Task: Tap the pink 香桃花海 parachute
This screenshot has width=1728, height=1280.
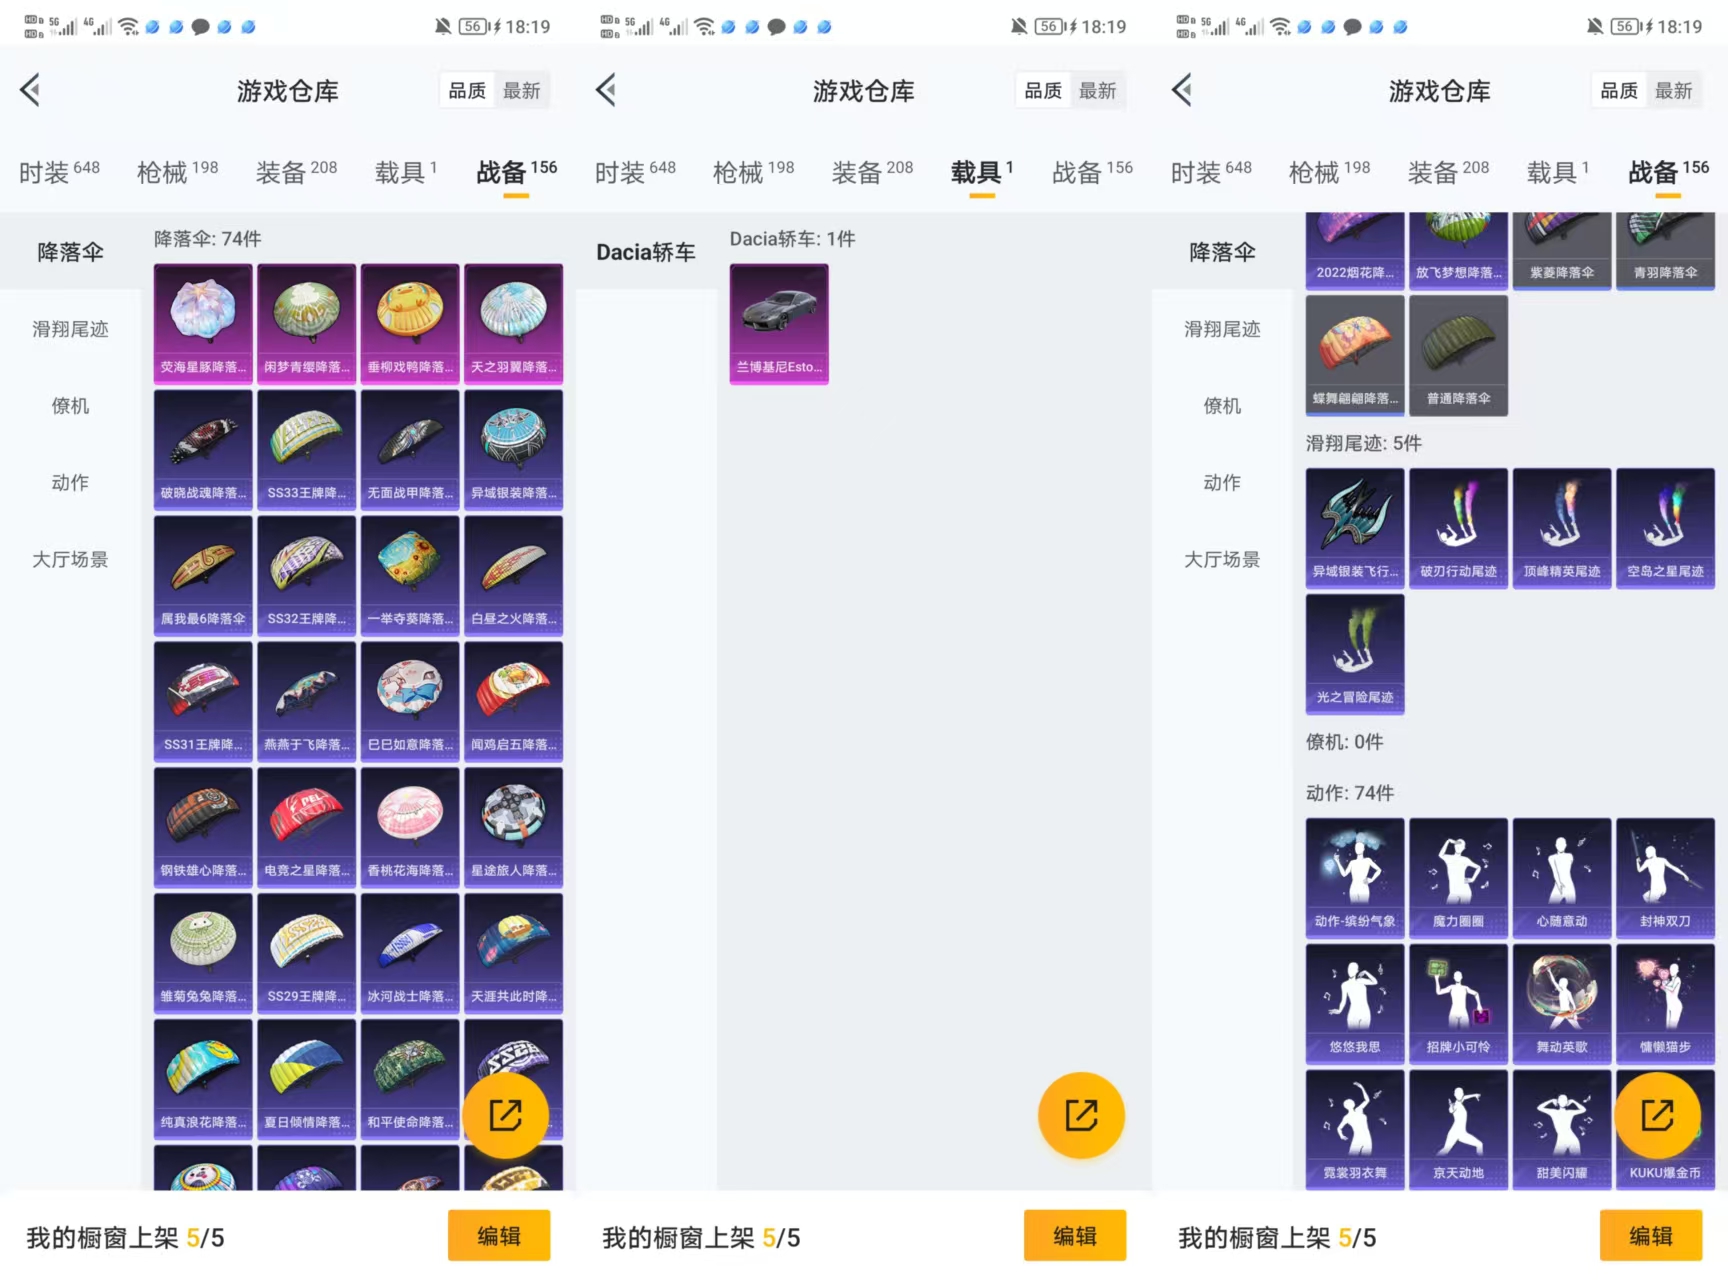Action: pyautogui.click(x=410, y=828)
